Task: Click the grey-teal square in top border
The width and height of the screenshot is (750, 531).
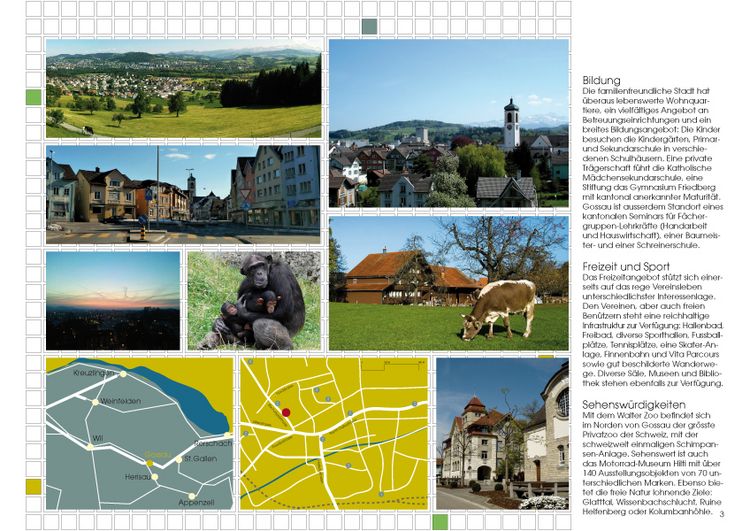Action: [369, 26]
